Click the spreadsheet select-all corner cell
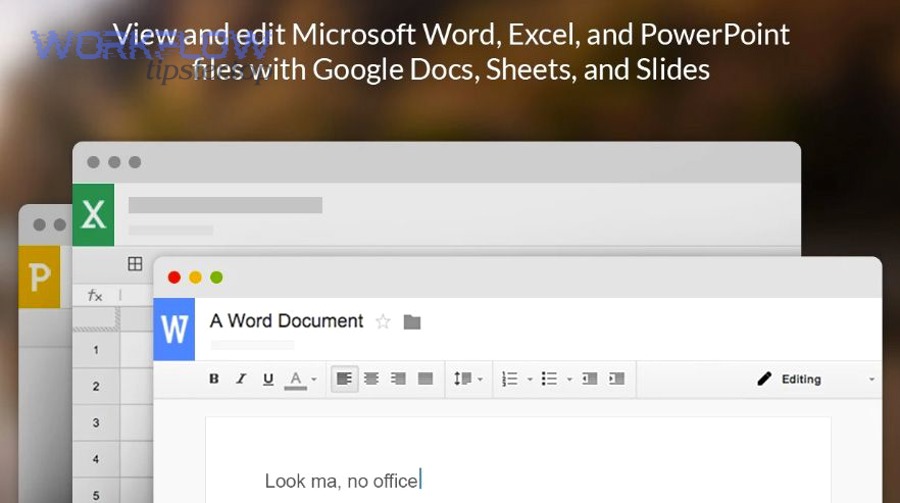900x503 pixels. tap(96, 319)
